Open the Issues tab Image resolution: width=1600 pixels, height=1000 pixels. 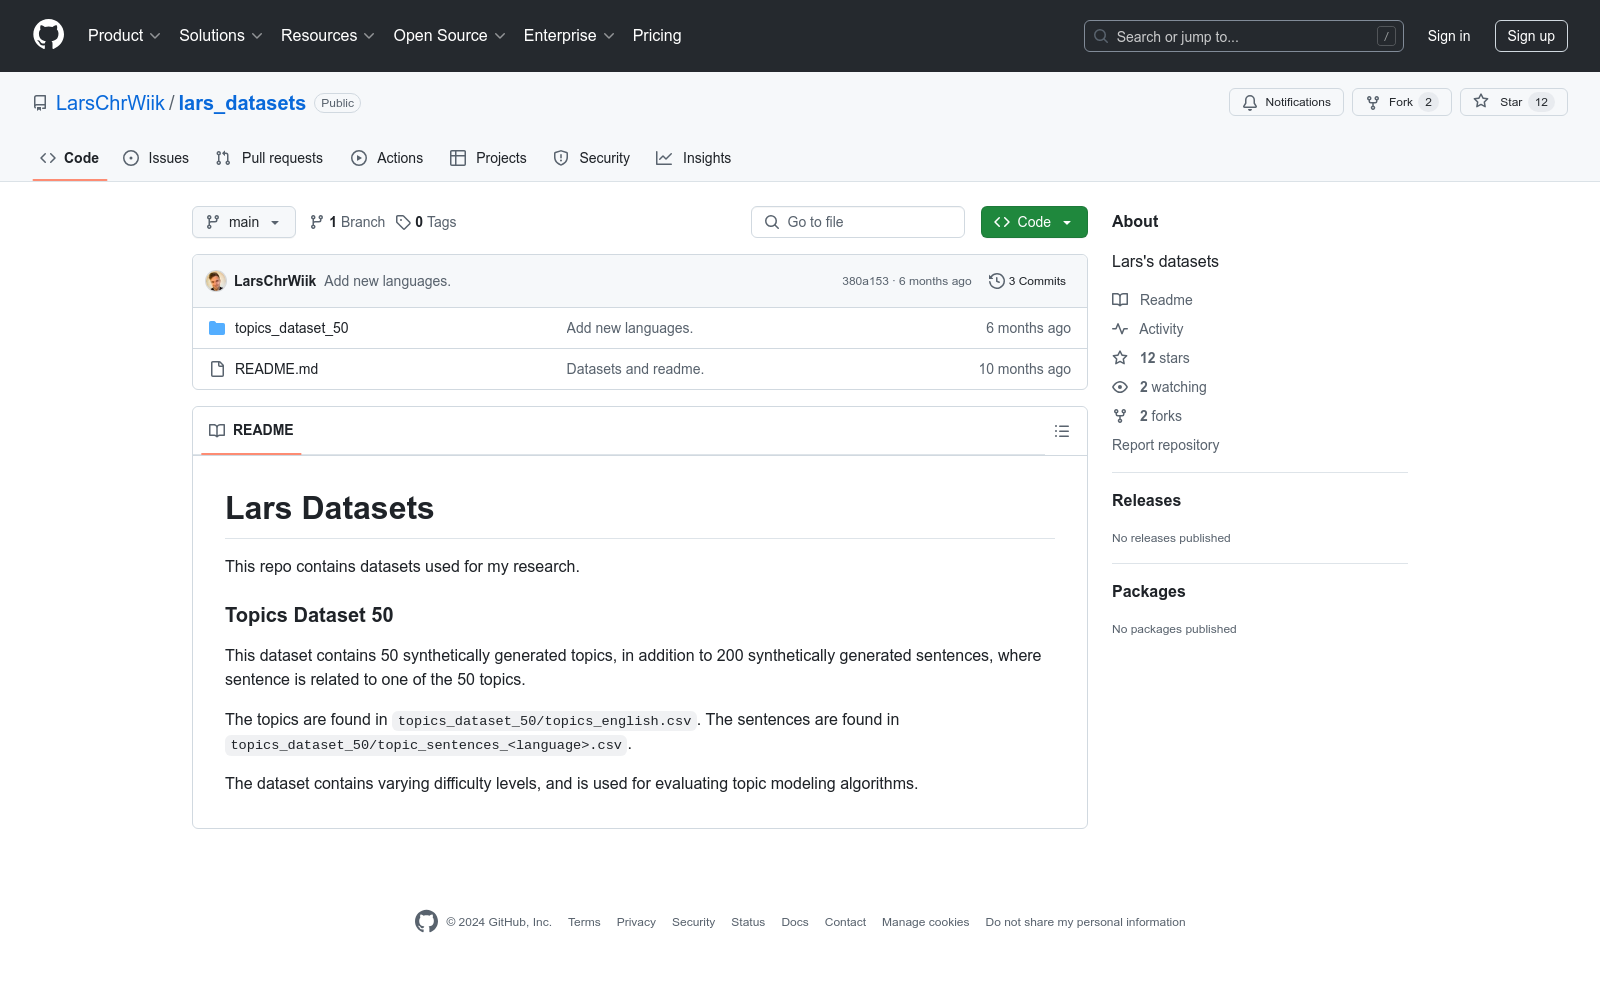point(156,158)
